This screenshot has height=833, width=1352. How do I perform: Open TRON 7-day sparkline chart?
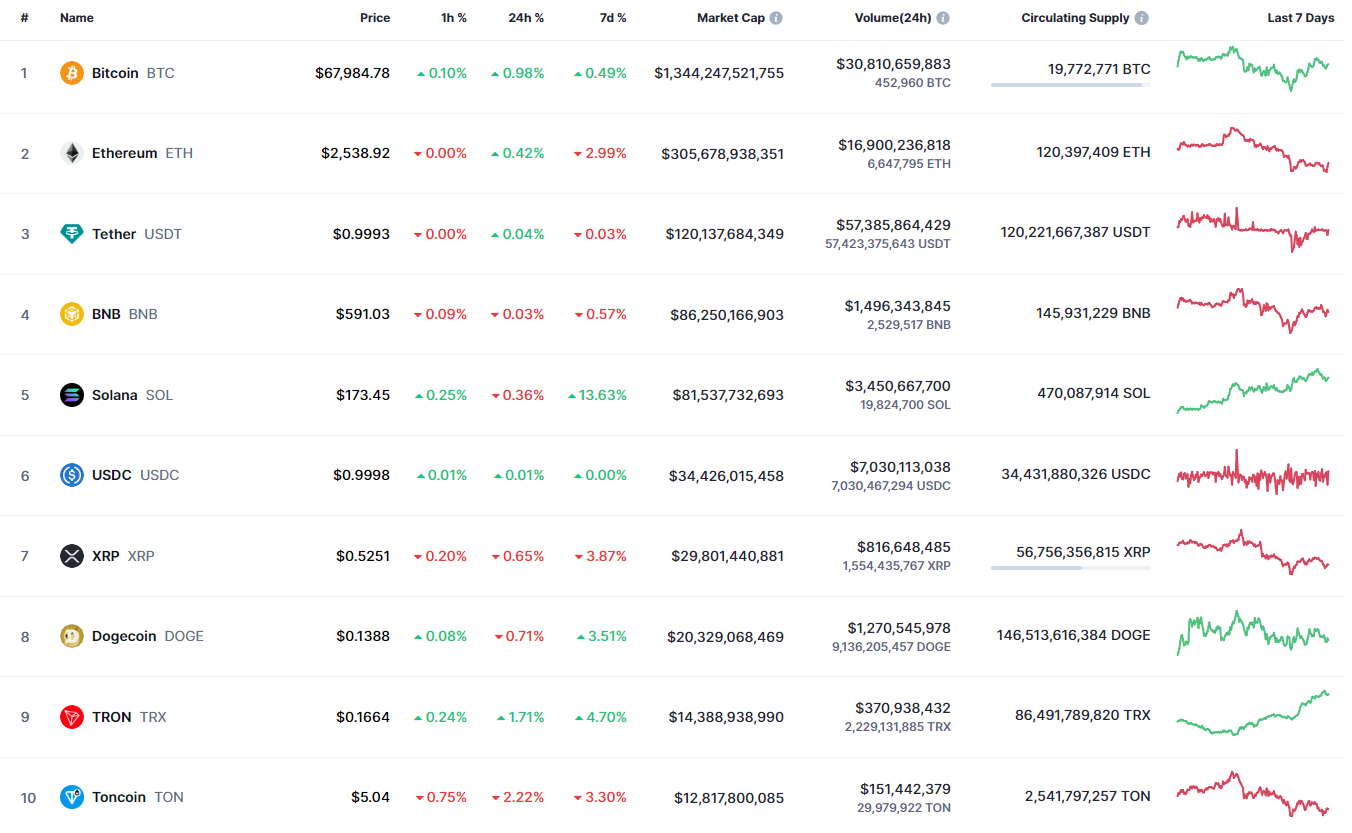point(1253,713)
